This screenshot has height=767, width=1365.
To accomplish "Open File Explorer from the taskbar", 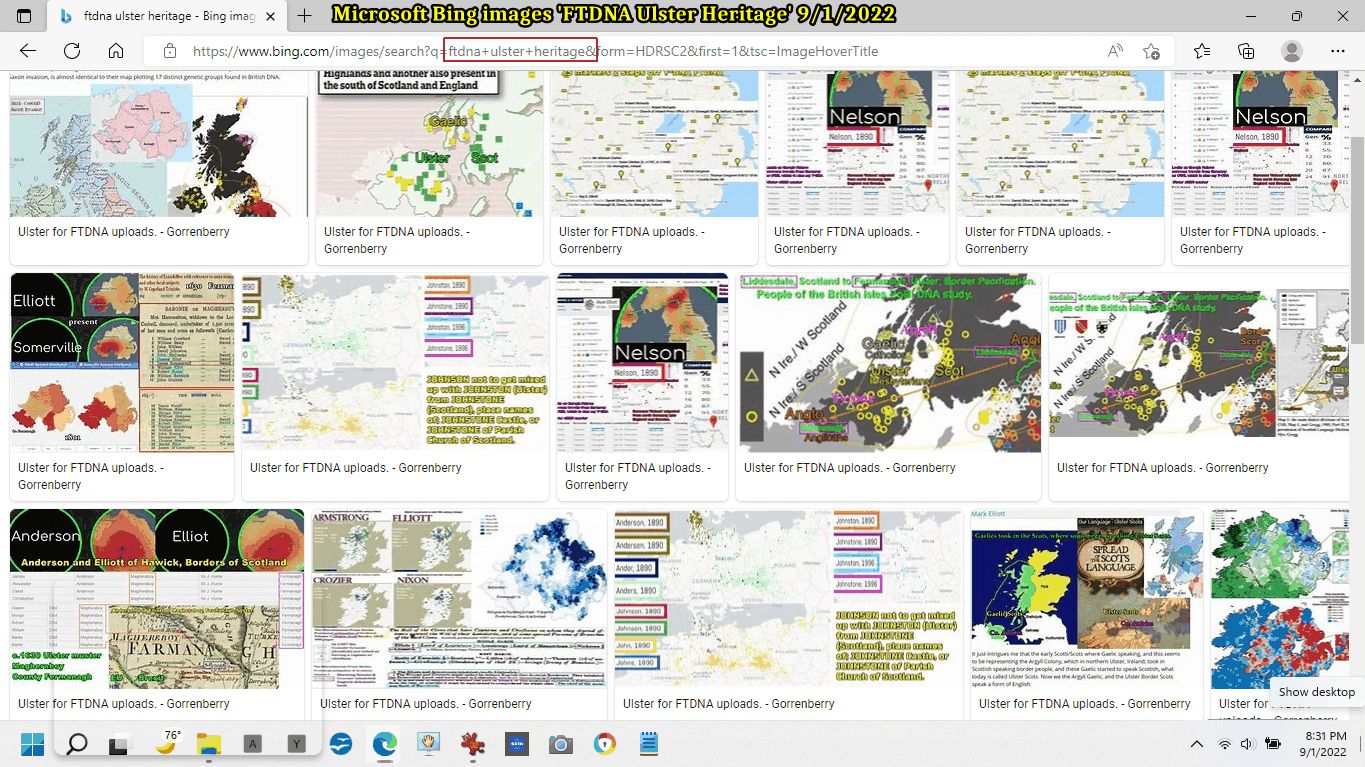I will [x=208, y=744].
